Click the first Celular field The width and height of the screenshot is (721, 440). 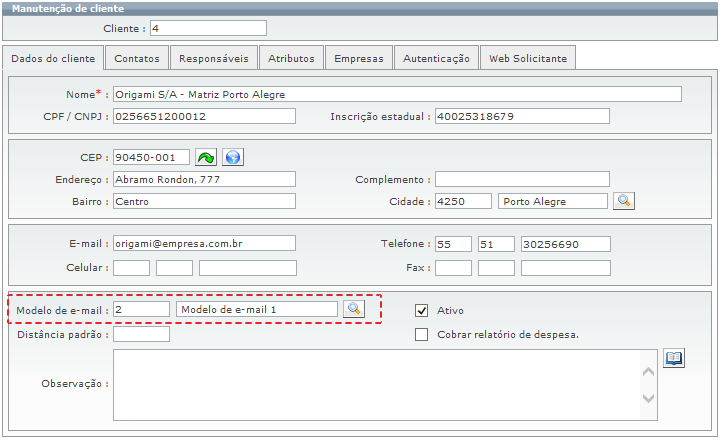pos(132,268)
